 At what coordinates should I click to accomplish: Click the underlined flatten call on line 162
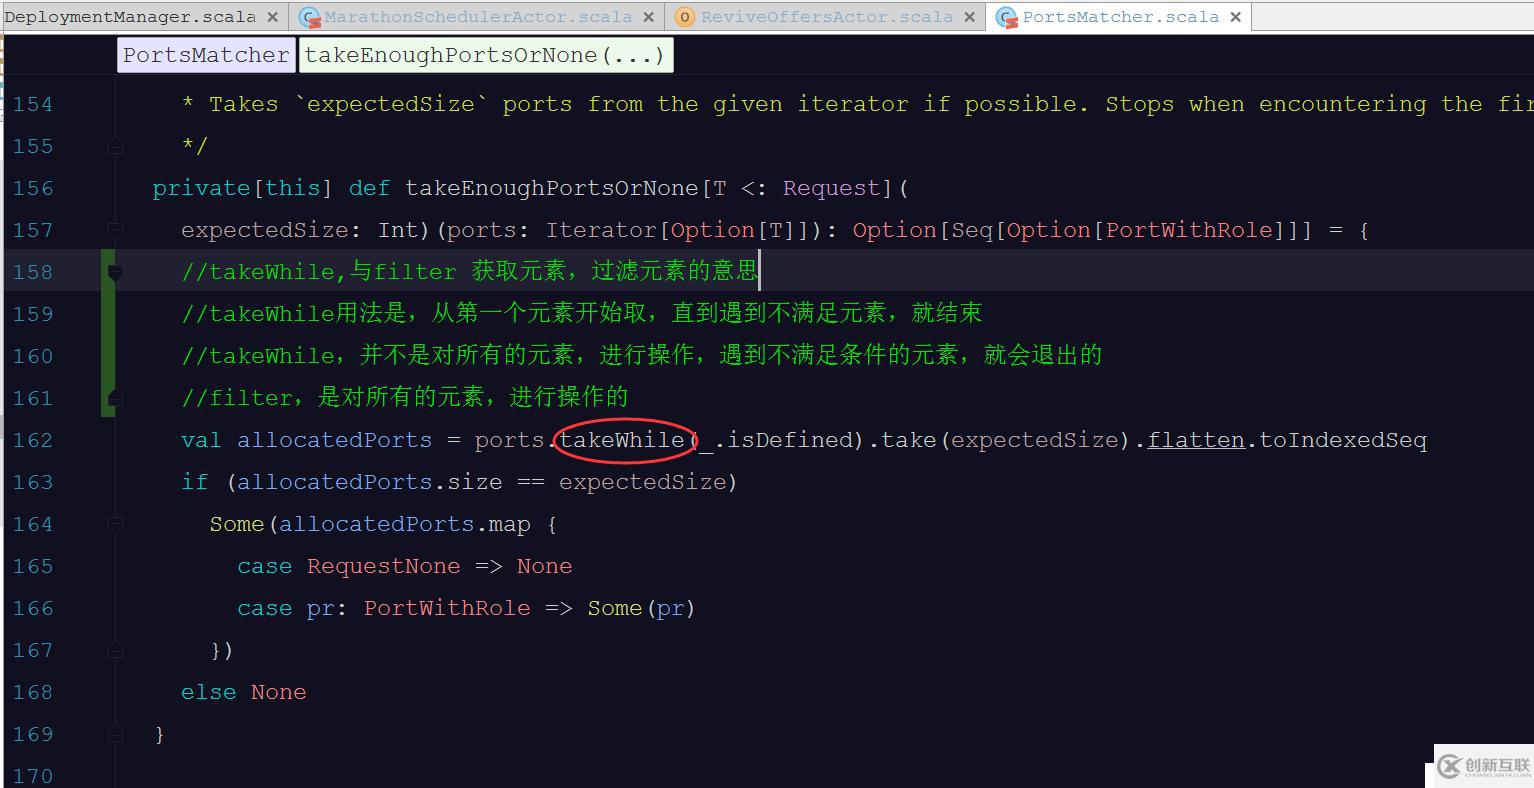pyautogui.click(x=1196, y=440)
